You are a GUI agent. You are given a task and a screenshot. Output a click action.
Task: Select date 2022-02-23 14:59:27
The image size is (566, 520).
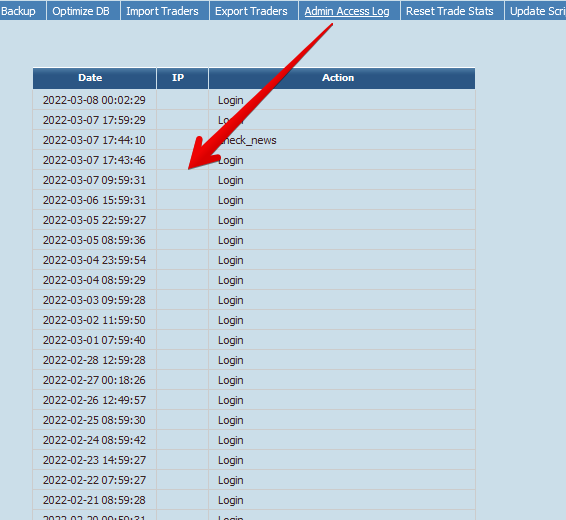click(94, 460)
